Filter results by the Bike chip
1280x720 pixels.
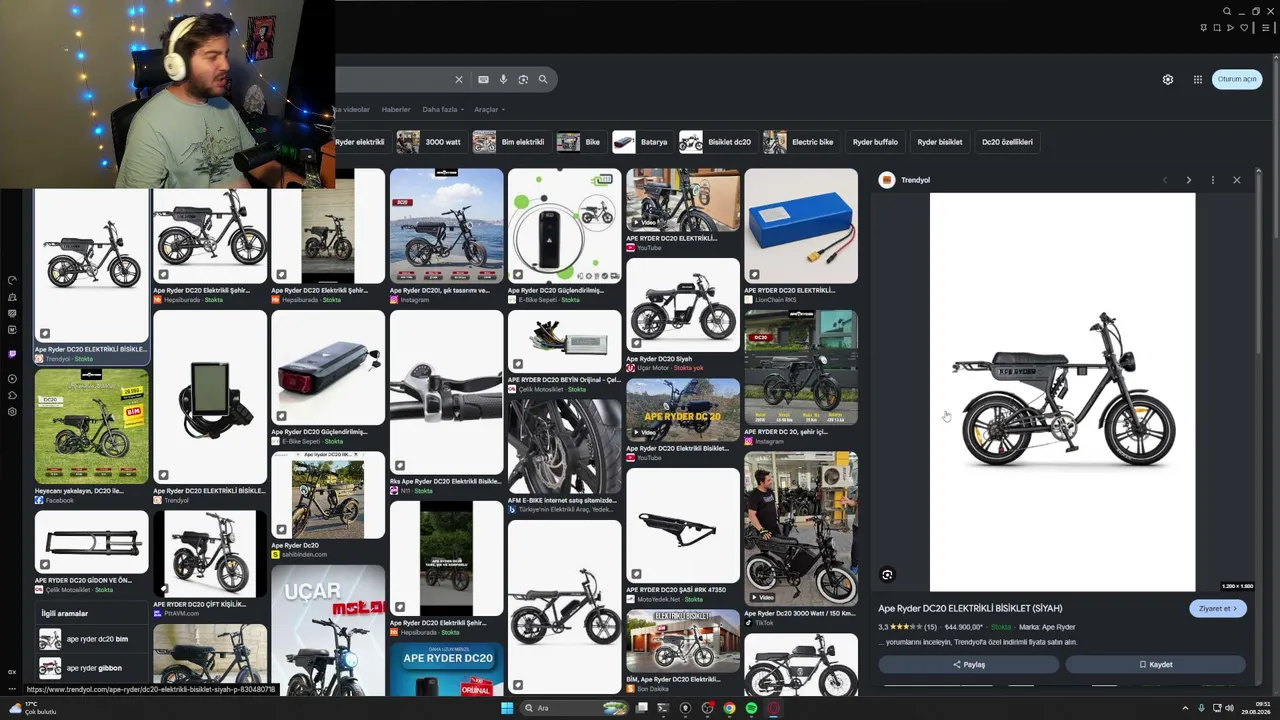pos(581,142)
